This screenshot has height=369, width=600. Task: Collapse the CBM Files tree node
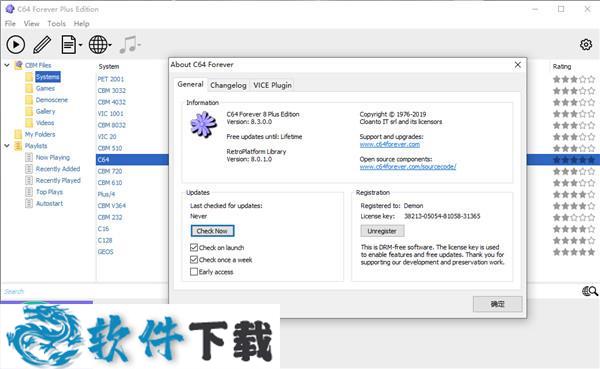coord(7,65)
